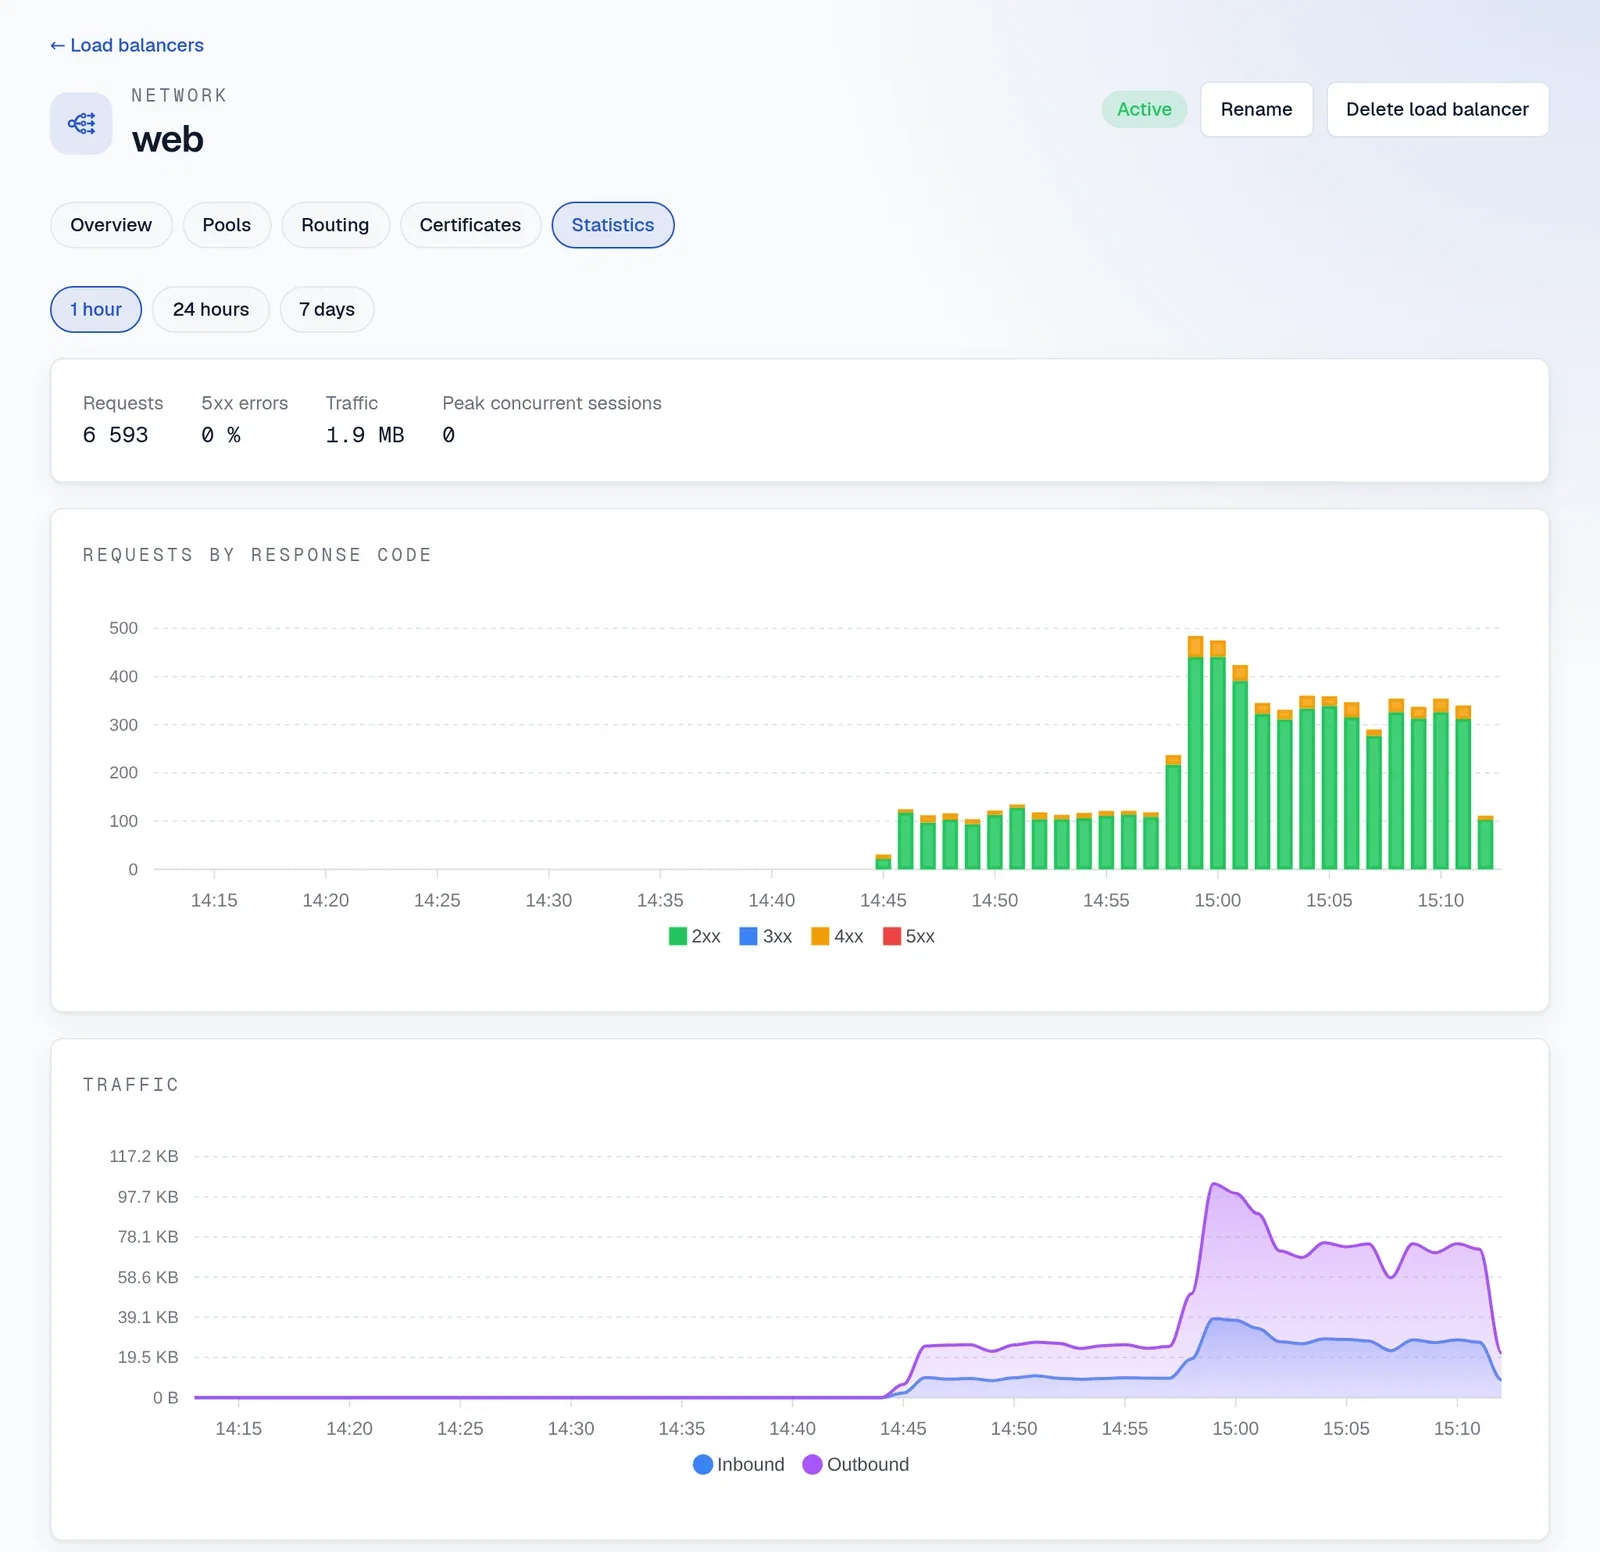
Task: Select the 1 hour time range
Action: pyautogui.click(x=96, y=309)
